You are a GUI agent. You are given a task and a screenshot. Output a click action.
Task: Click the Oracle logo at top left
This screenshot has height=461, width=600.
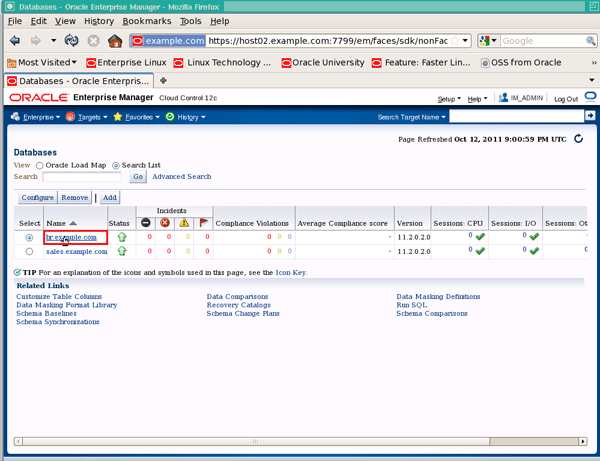point(39,98)
